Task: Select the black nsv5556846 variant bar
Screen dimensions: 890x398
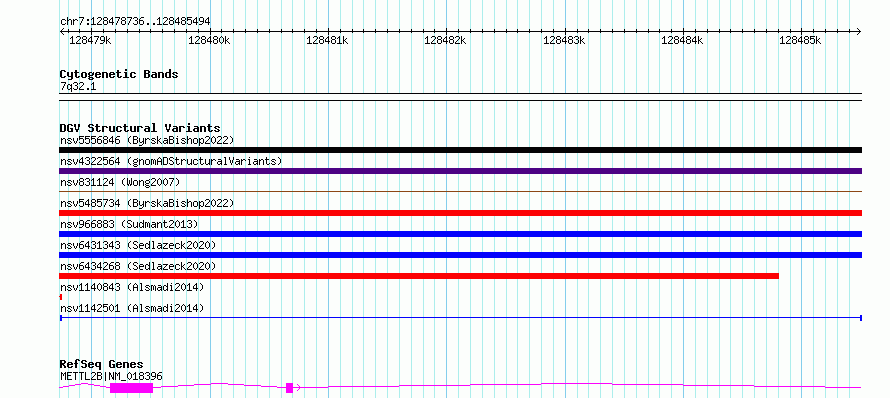Action: (x=460, y=150)
